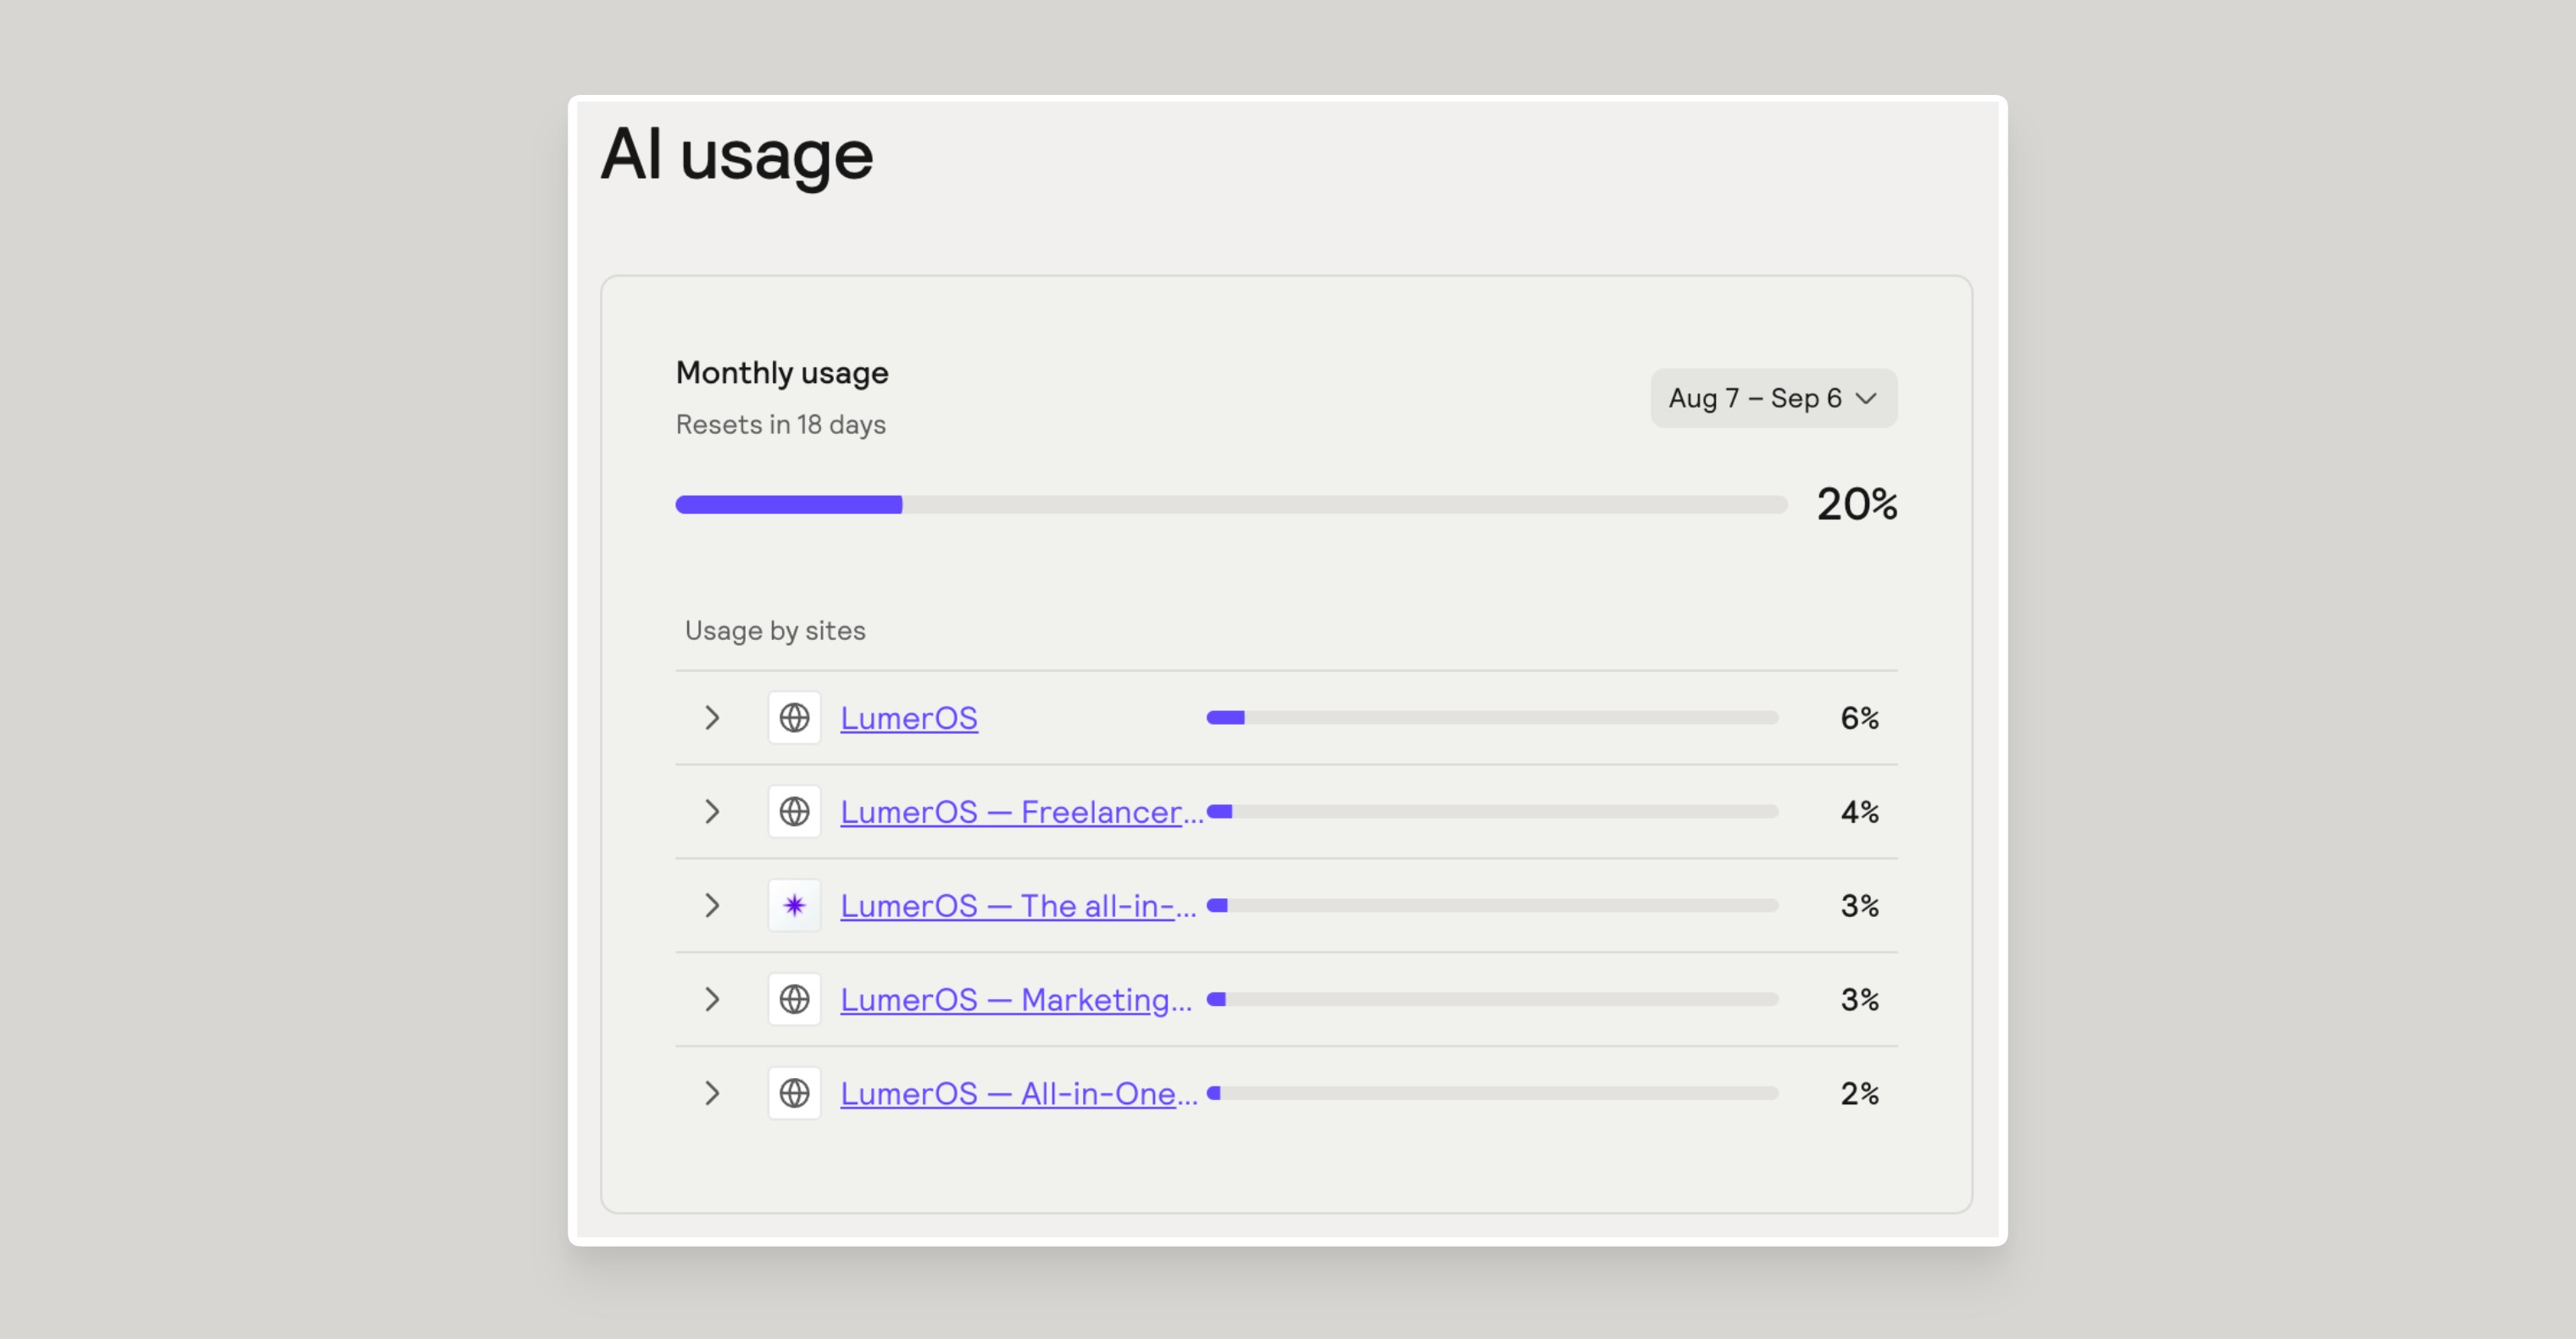Click the globe icon beside LumerOS
The image size is (2576, 1339).
click(x=795, y=718)
